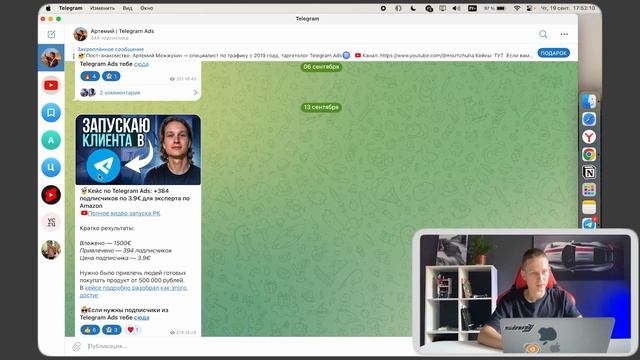
Task: Open the Saved Messages bookmark chat
Action: click(51, 113)
